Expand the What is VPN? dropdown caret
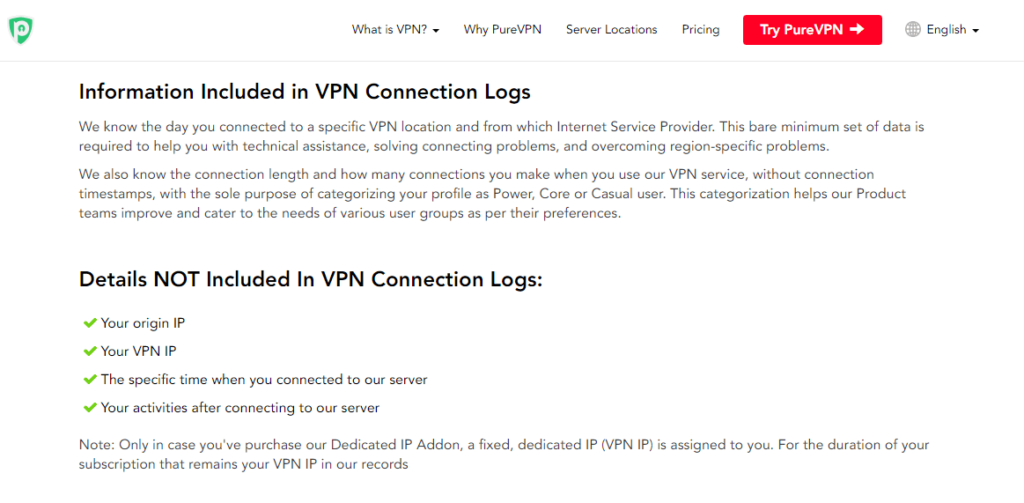Viewport: 1024px width, 503px height. click(x=436, y=31)
